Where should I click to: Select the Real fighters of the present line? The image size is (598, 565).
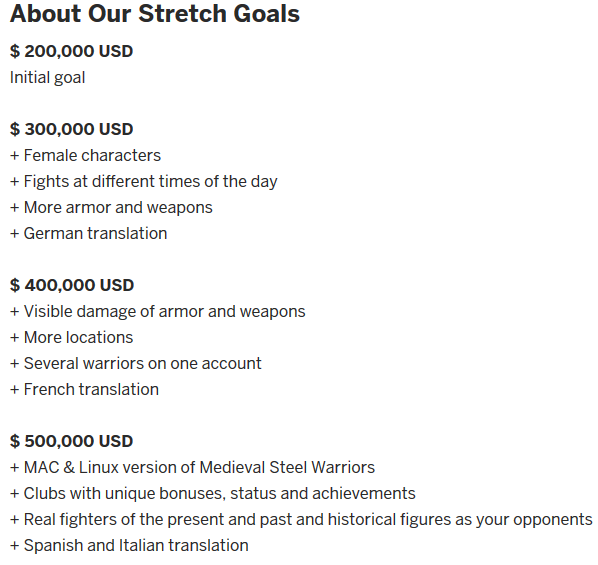tap(301, 520)
